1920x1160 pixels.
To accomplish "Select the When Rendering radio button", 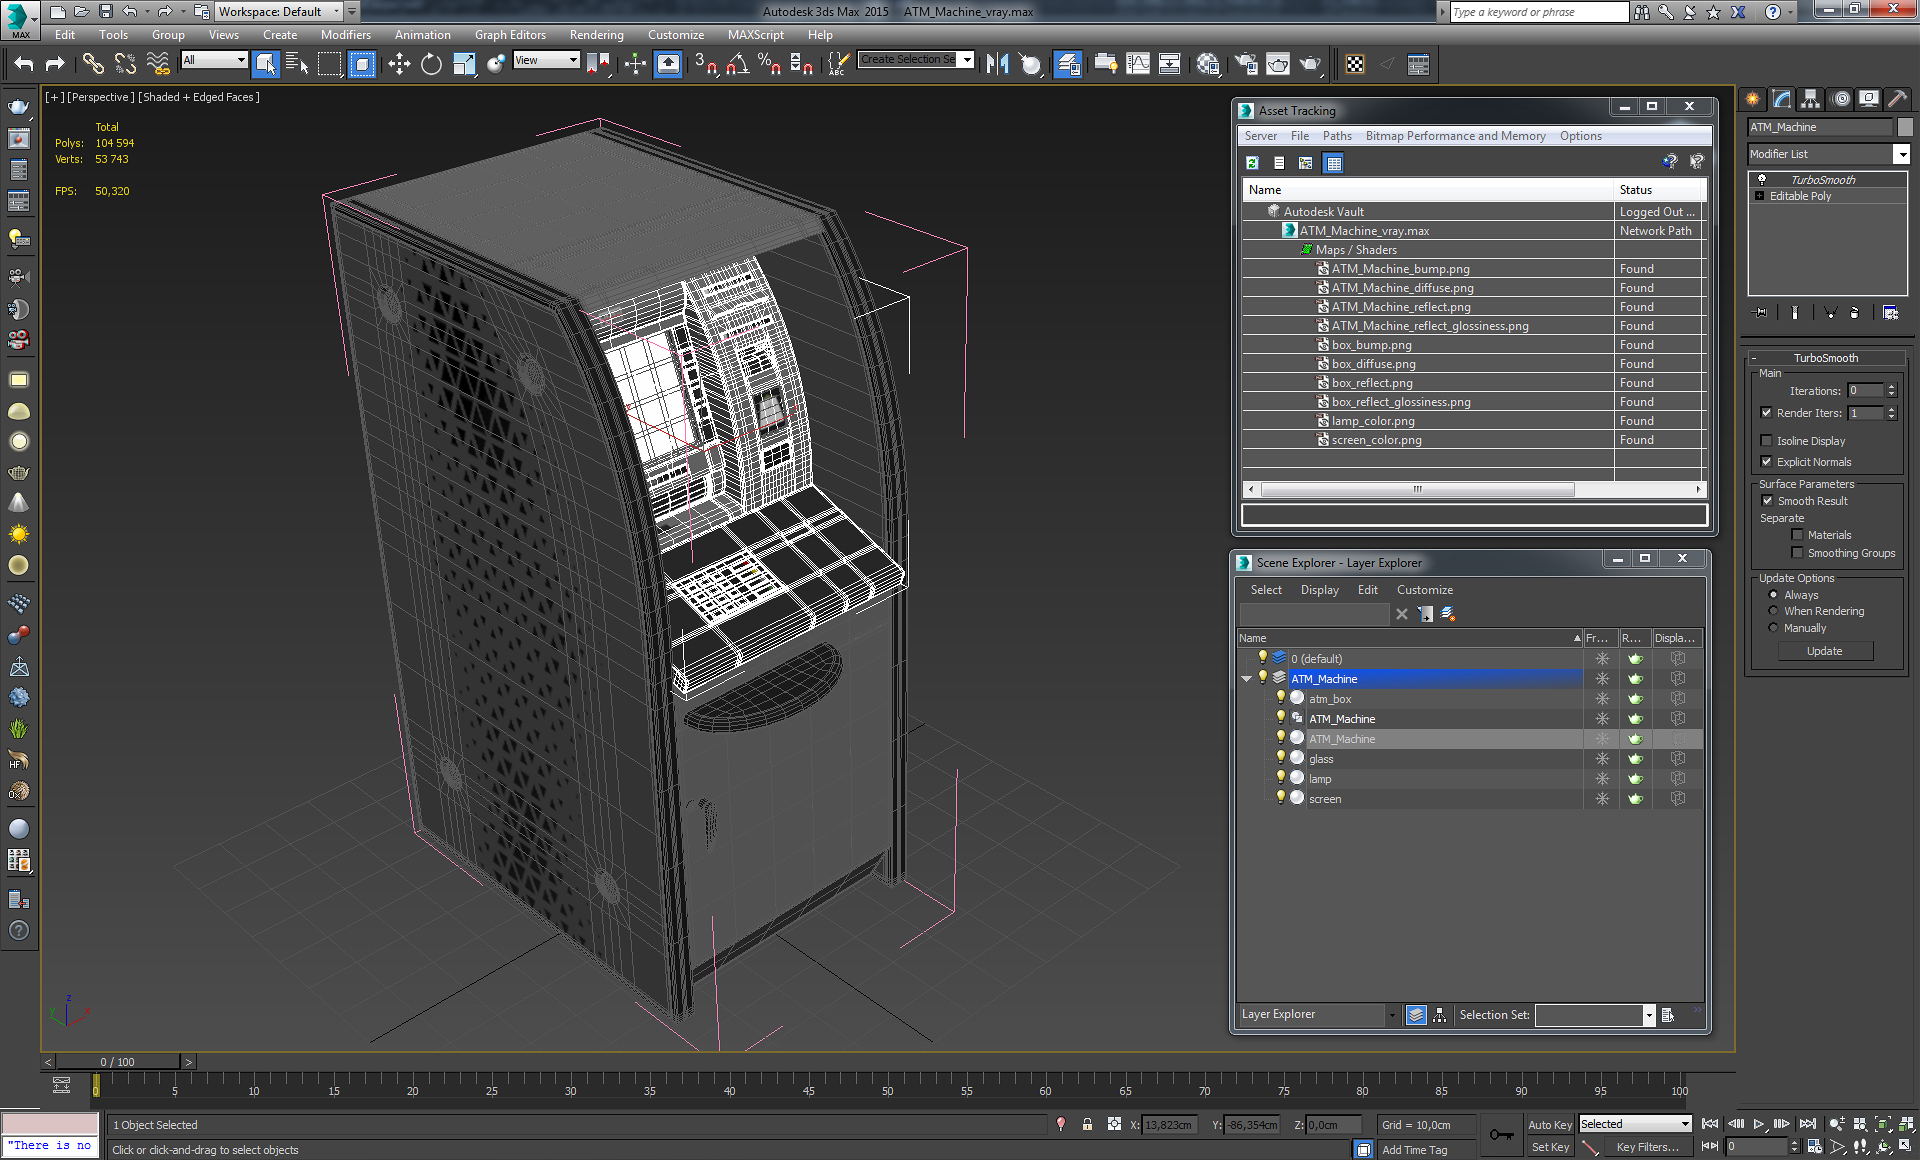I will [1773, 611].
